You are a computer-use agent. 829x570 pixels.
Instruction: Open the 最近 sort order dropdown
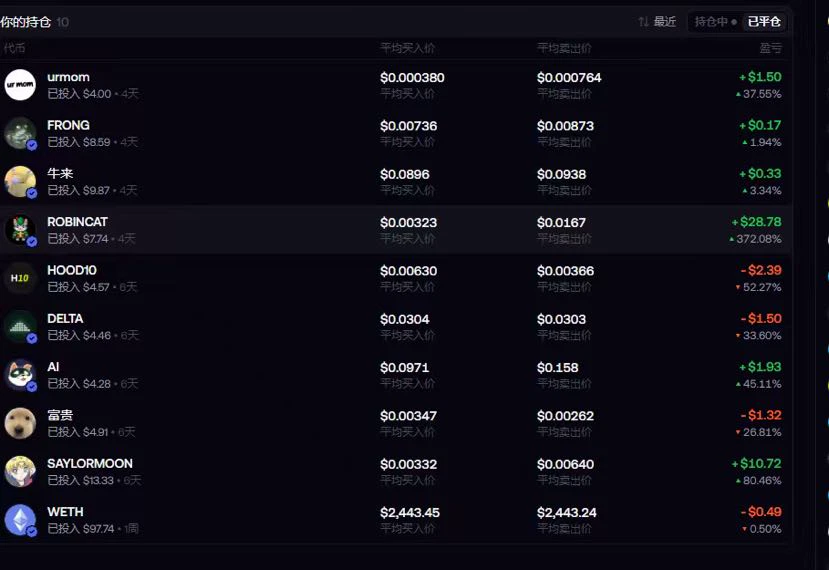pos(657,22)
